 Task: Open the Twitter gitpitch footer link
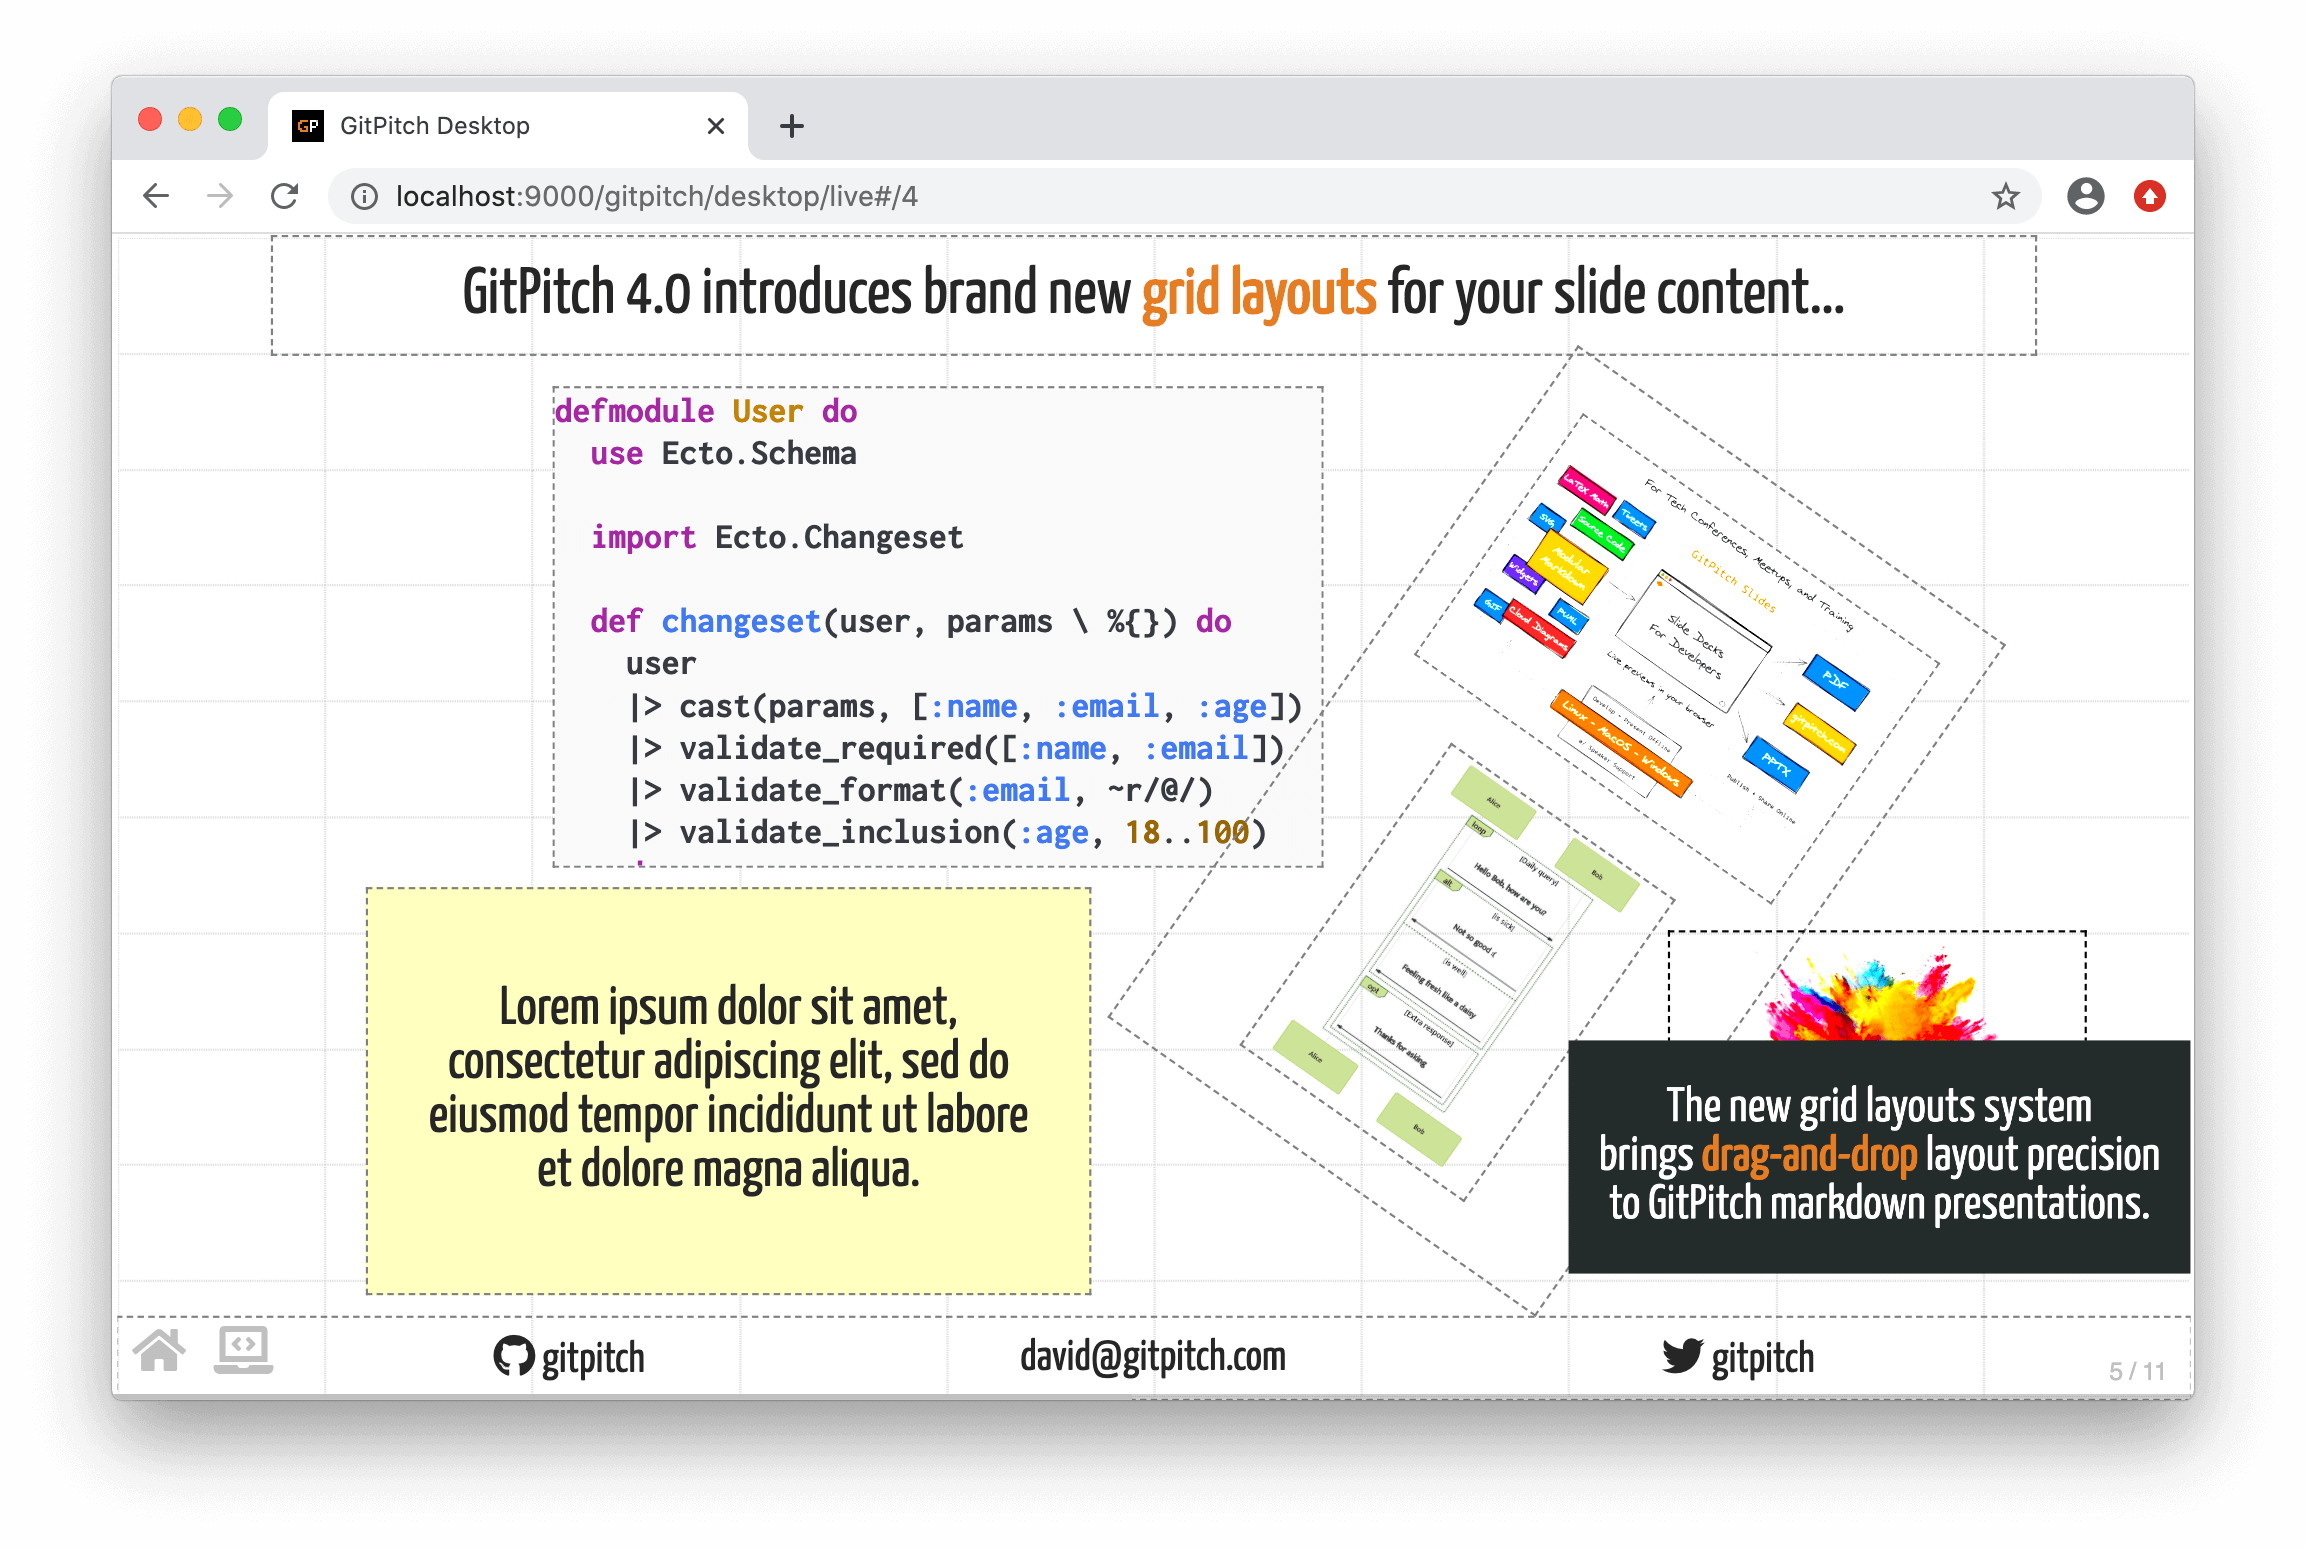click(1738, 1357)
